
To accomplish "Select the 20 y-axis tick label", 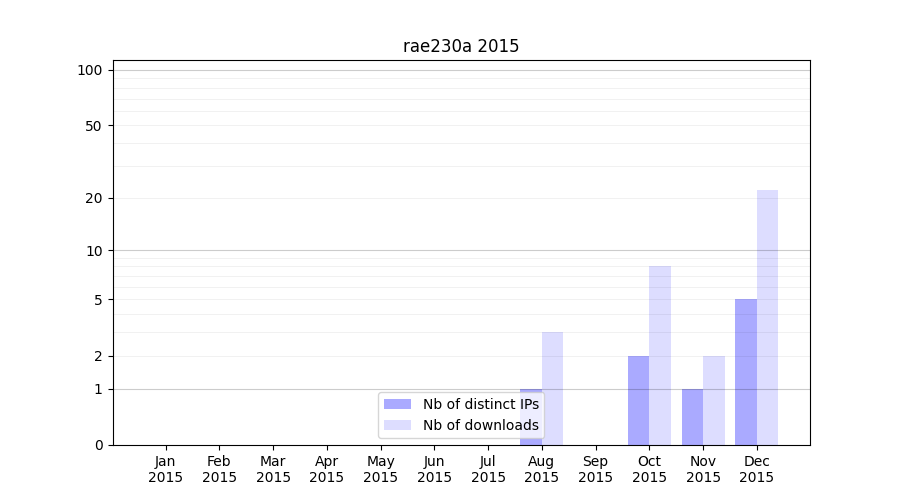I will 94,198.
